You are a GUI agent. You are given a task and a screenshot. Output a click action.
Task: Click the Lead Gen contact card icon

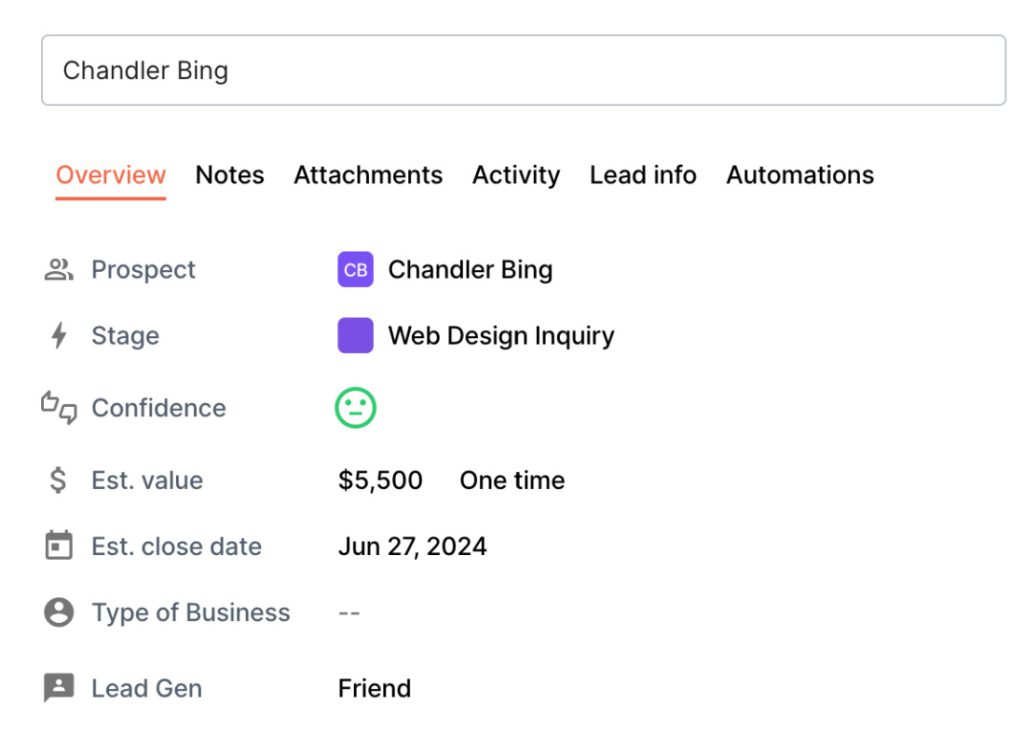click(59, 688)
